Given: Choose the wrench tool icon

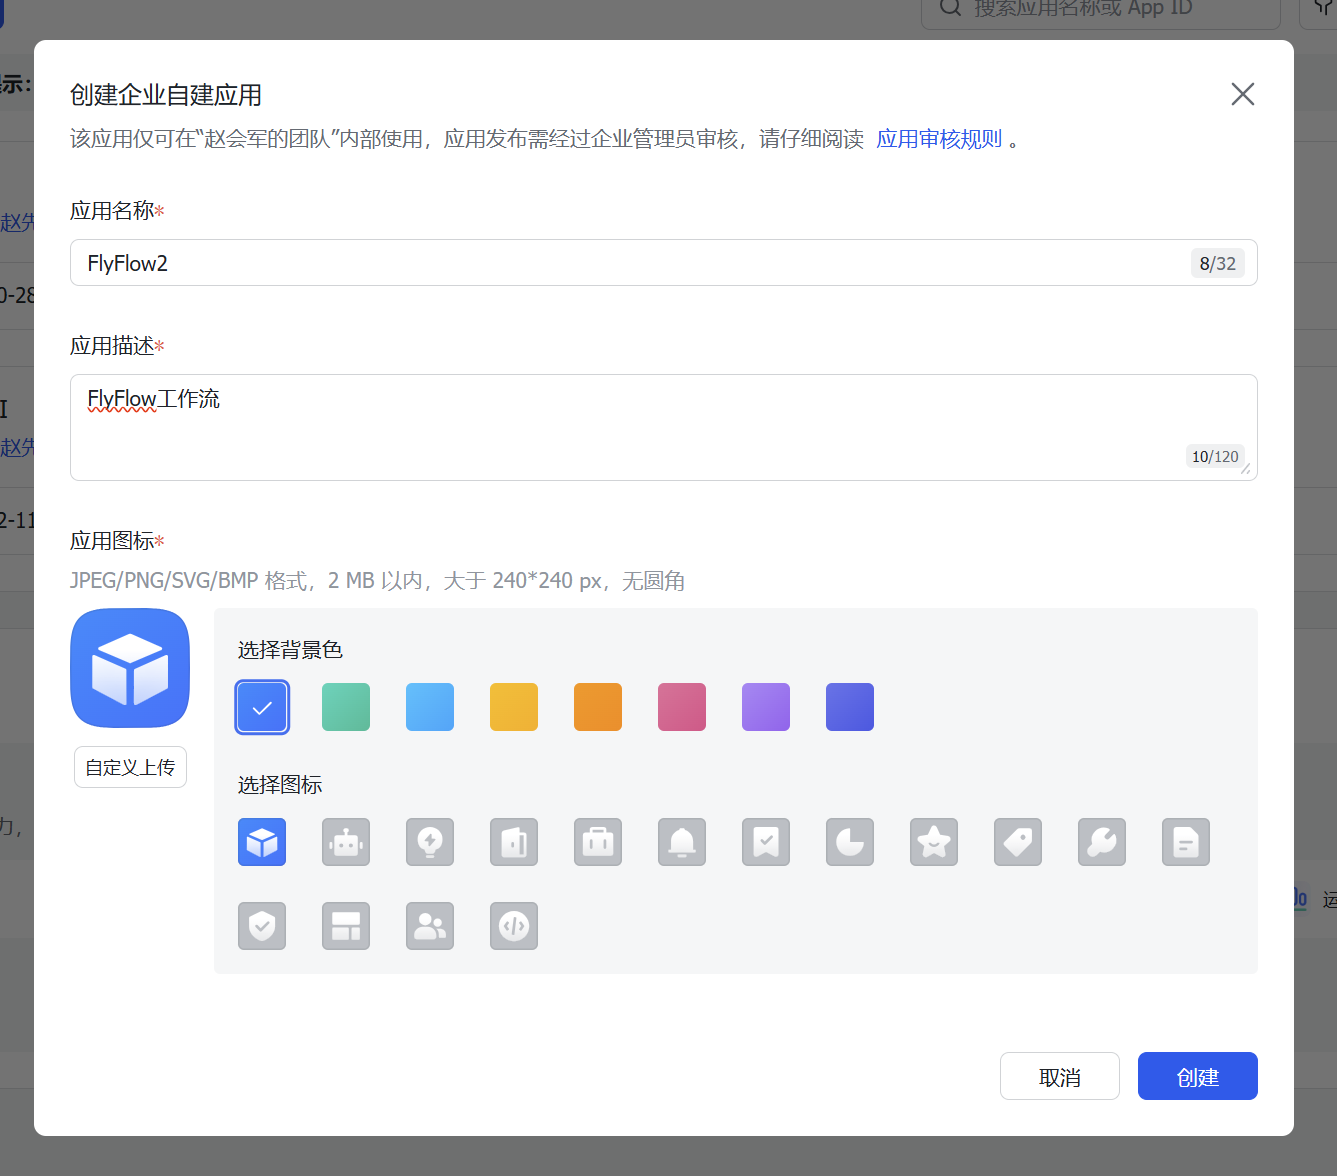Looking at the screenshot, I should 1102,842.
